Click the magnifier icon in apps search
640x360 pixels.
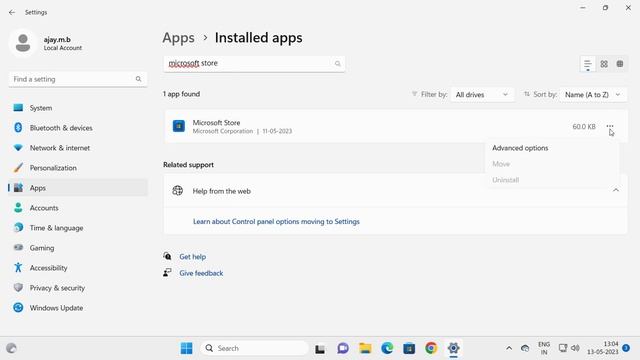338,64
